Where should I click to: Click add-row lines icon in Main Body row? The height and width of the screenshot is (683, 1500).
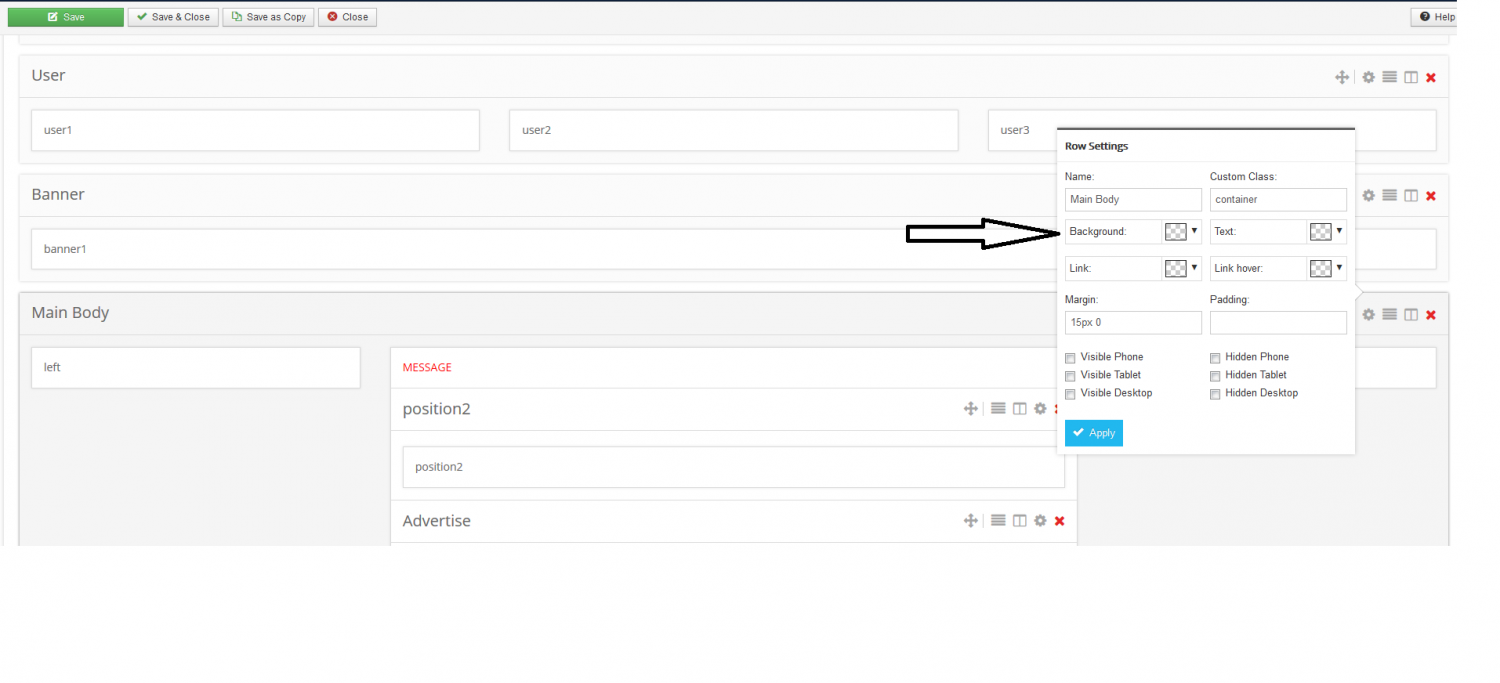pos(1390,314)
